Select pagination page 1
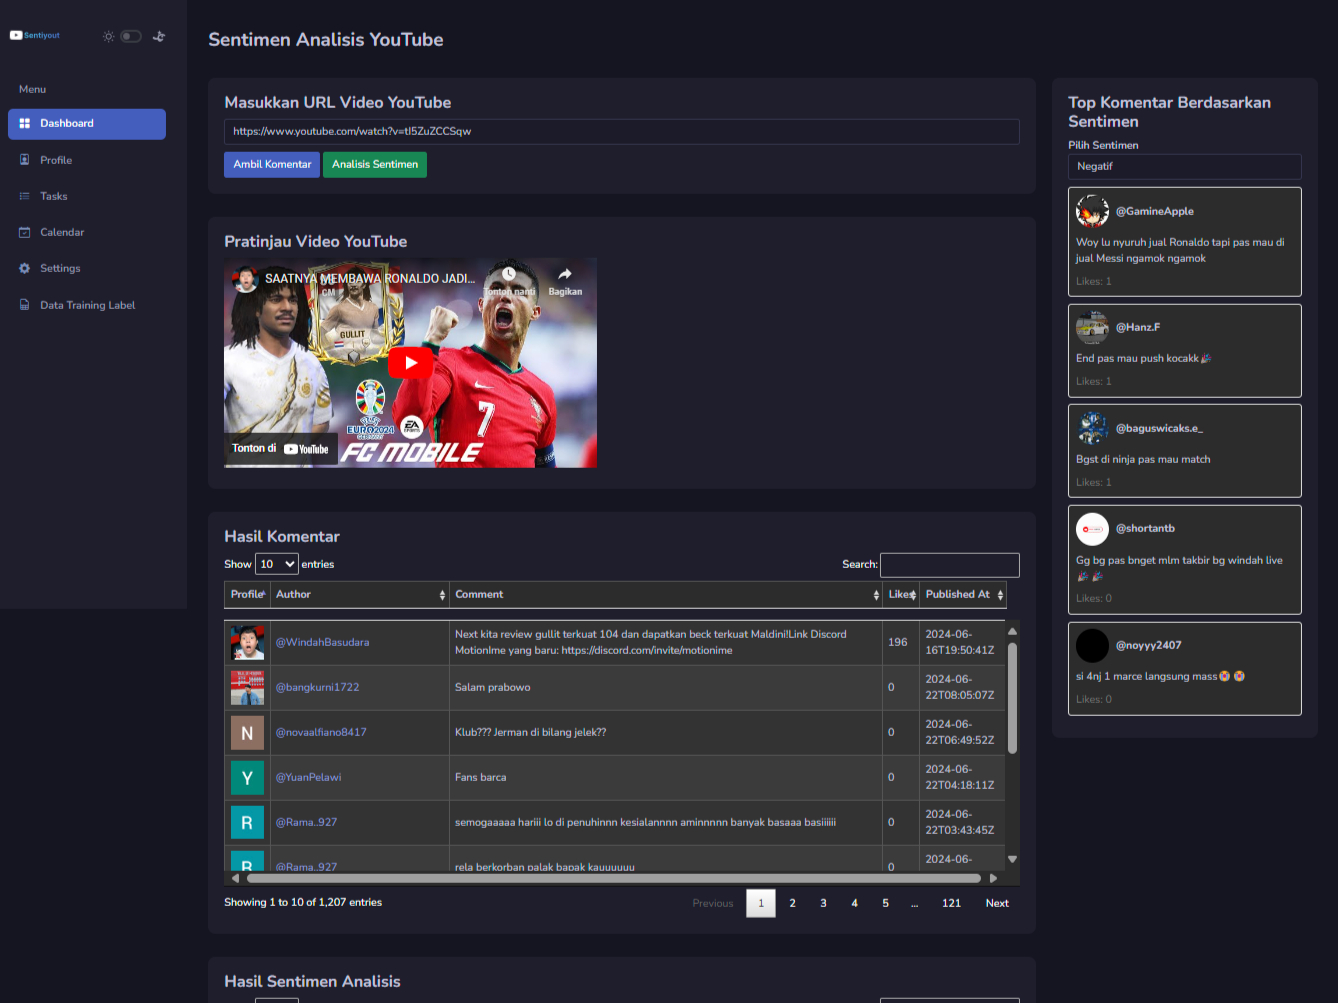 pyautogui.click(x=761, y=903)
